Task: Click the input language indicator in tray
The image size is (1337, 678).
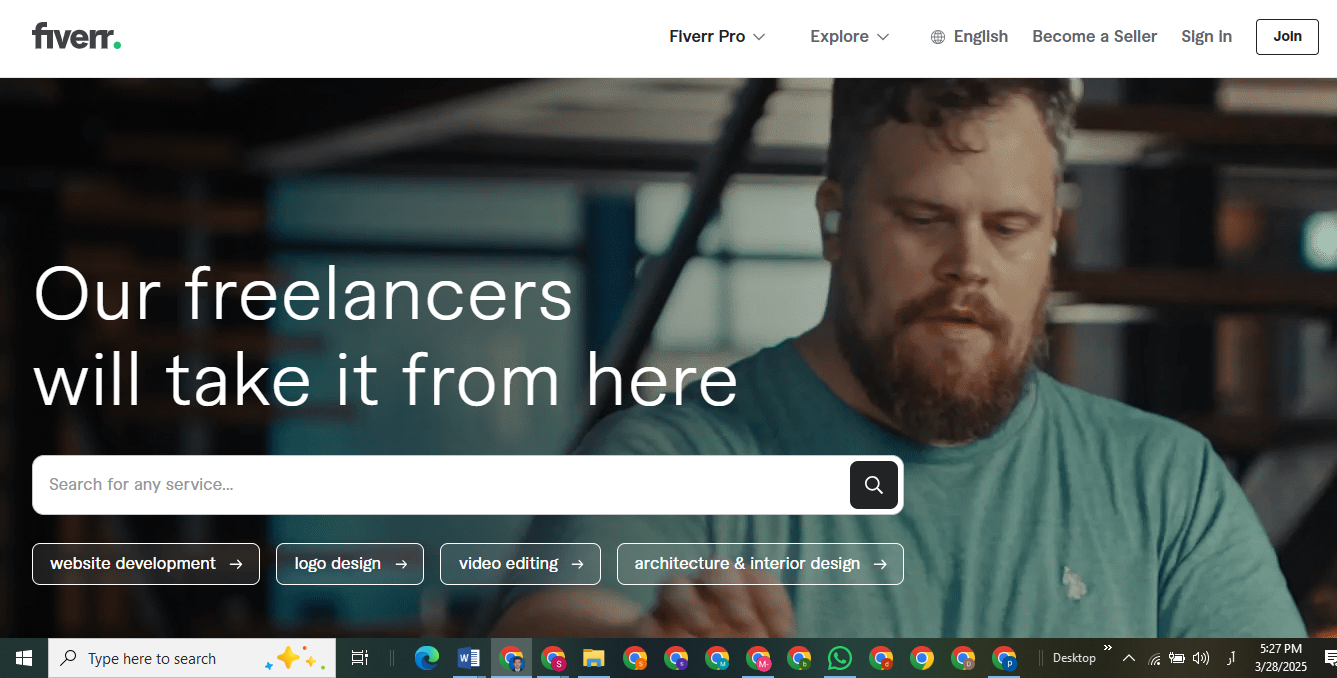Action: click(x=1230, y=658)
